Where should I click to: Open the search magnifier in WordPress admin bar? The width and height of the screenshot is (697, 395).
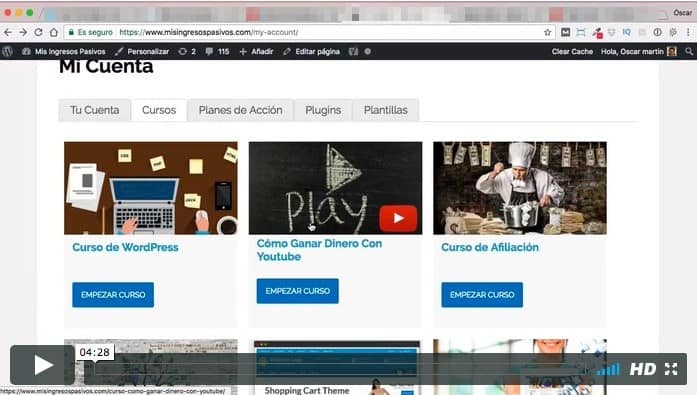689,52
